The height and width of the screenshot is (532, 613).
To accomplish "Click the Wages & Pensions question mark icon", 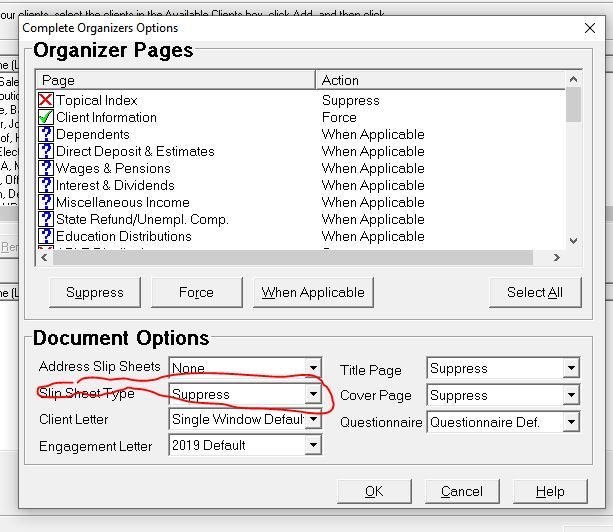I will [x=45, y=168].
